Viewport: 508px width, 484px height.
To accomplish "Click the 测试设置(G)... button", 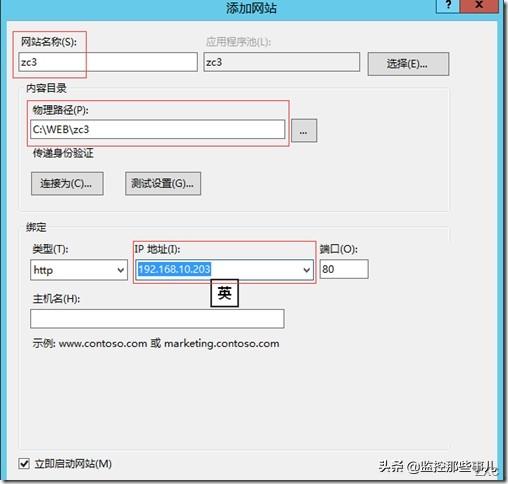I will (163, 183).
